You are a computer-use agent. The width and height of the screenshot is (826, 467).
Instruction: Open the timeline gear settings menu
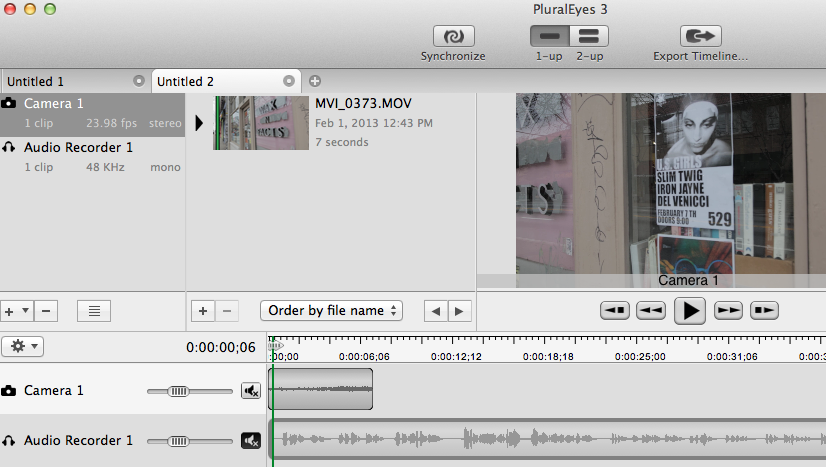coord(22,346)
